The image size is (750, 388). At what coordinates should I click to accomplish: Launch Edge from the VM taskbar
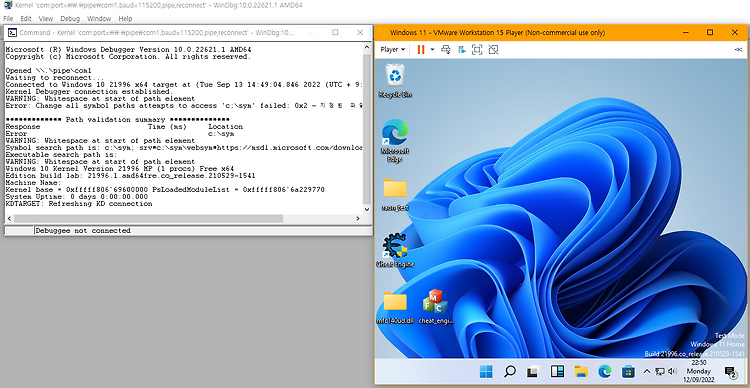605,371
